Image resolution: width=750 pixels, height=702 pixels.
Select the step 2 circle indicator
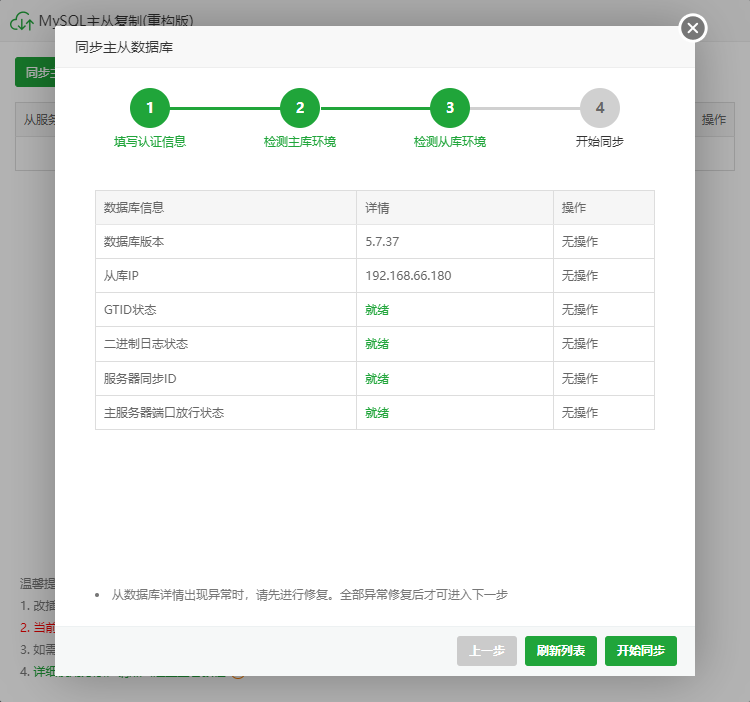click(300, 108)
